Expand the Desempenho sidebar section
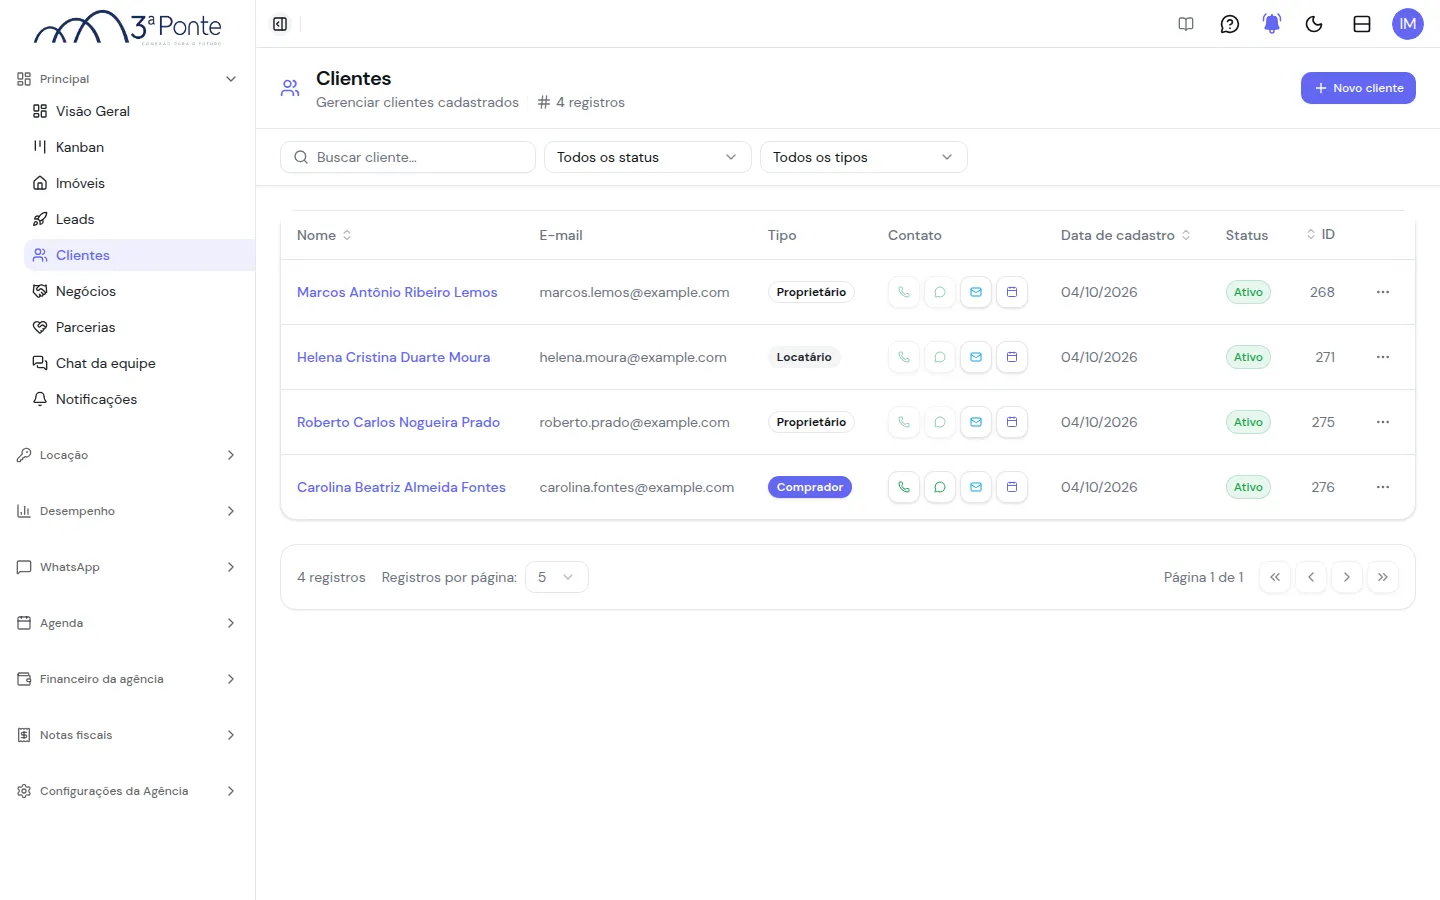This screenshot has width=1440, height=900. [127, 511]
